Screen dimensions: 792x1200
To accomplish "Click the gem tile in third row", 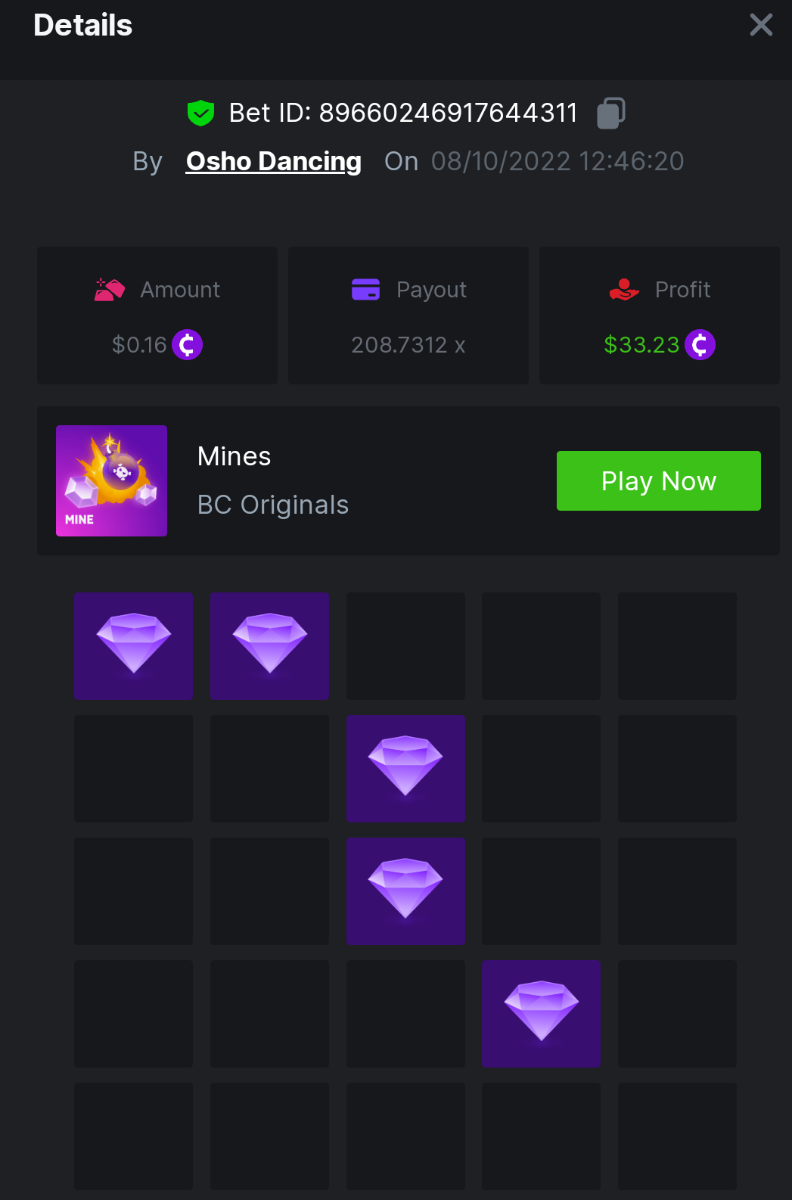I will click(405, 891).
